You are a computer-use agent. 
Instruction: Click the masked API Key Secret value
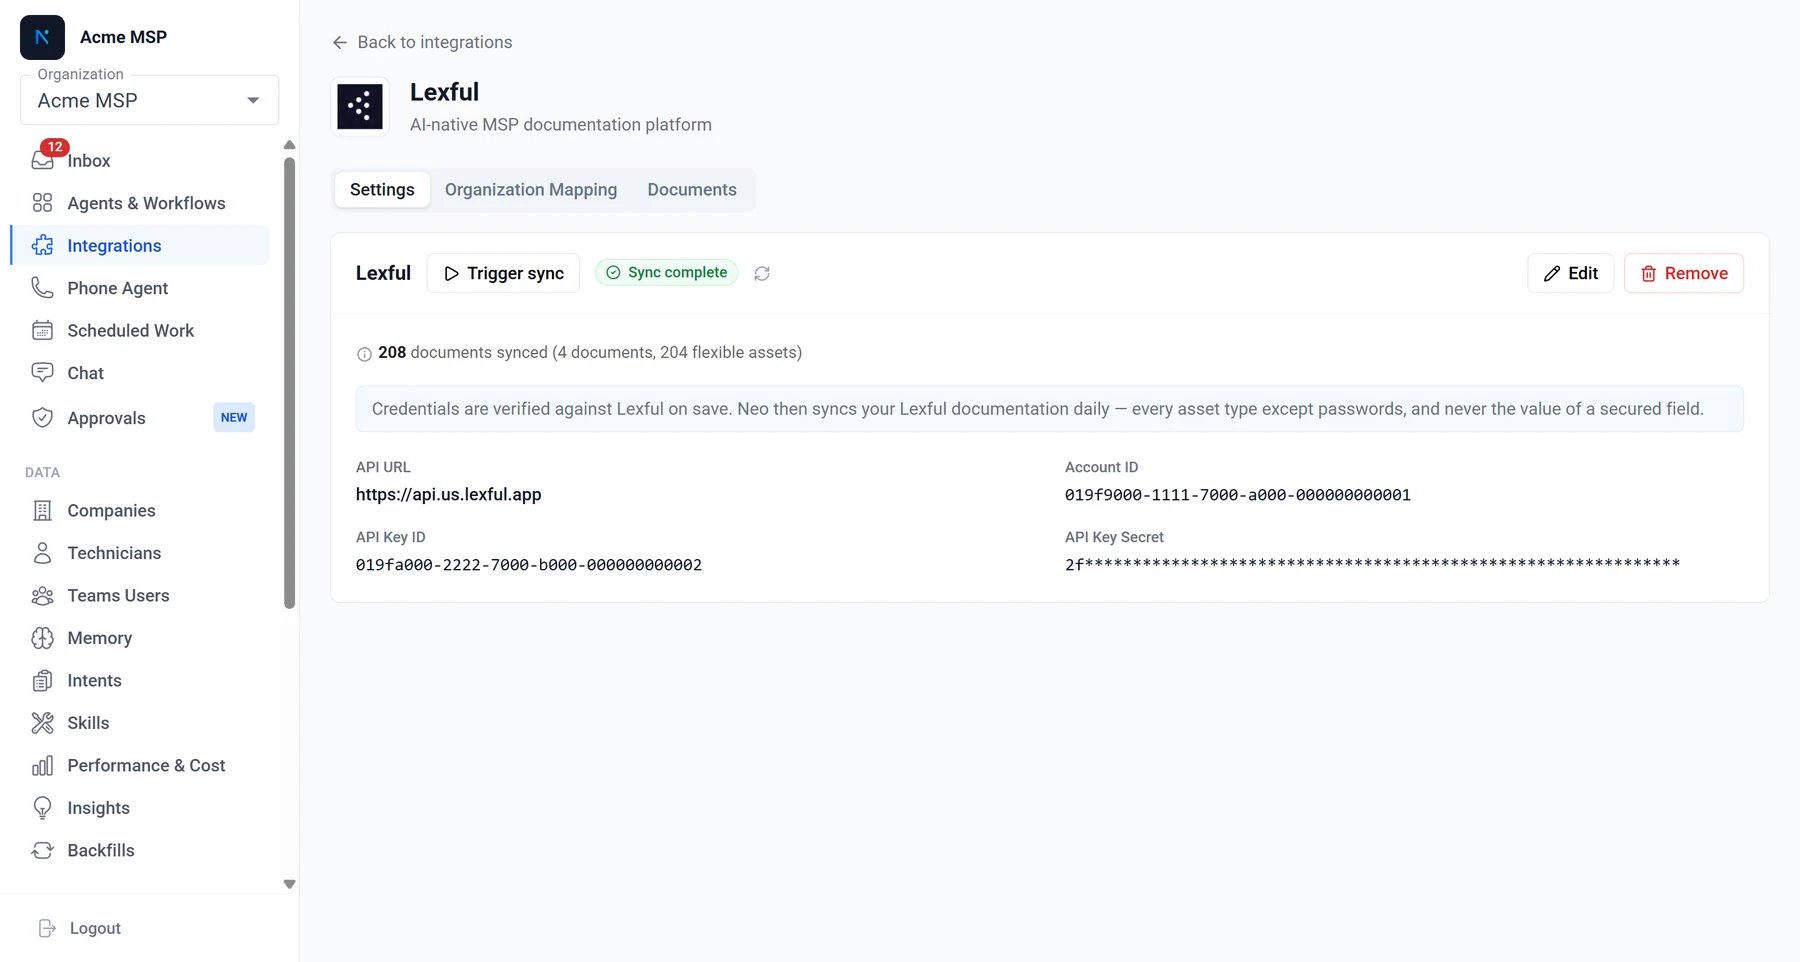coord(1372,564)
